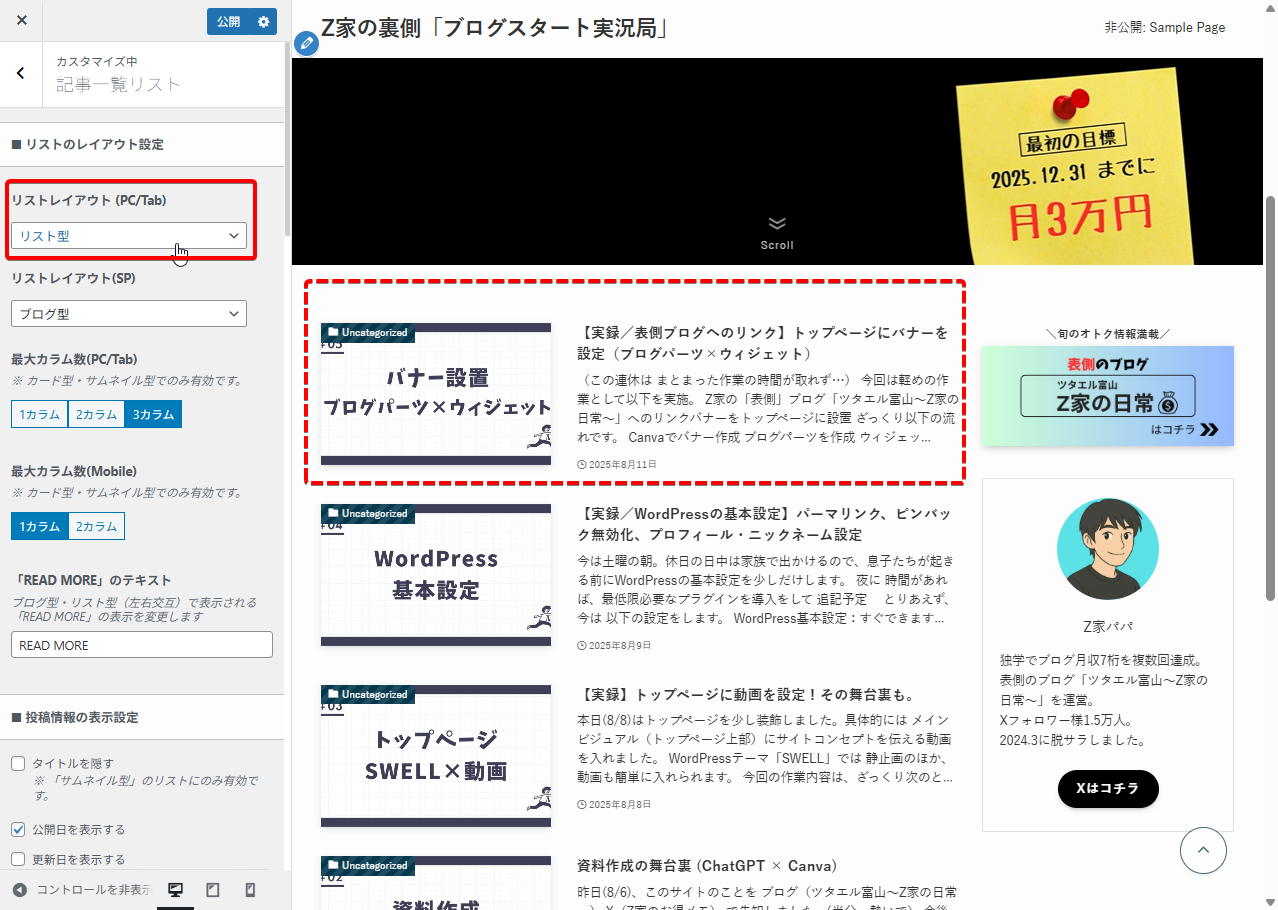Open 非公開: Sample Page menu link
The width and height of the screenshot is (1278, 910).
(1165, 28)
